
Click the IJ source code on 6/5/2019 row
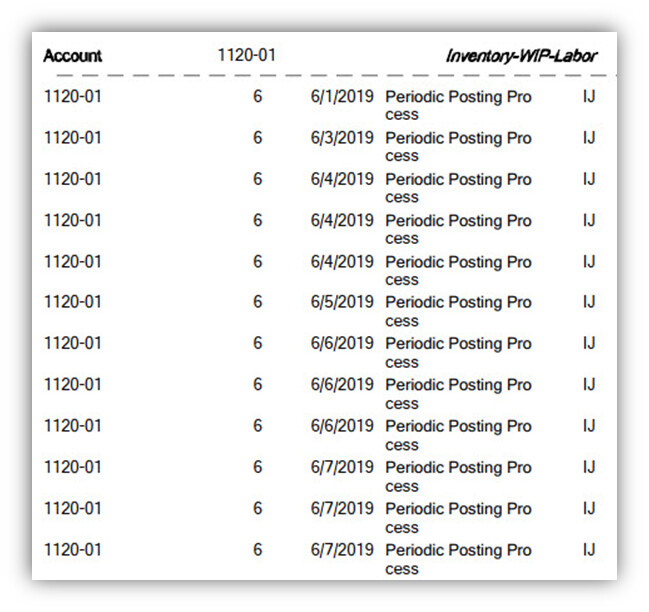pyautogui.click(x=589, y=302)
